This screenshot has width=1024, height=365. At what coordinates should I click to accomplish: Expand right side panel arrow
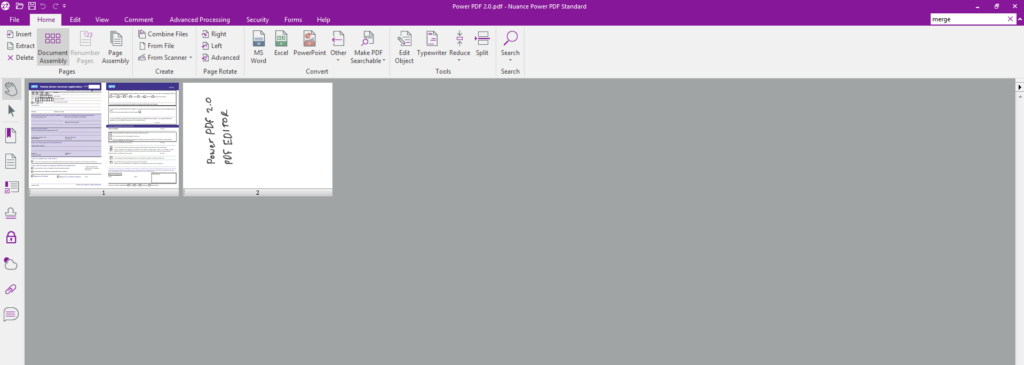(x=1019, y=87)
